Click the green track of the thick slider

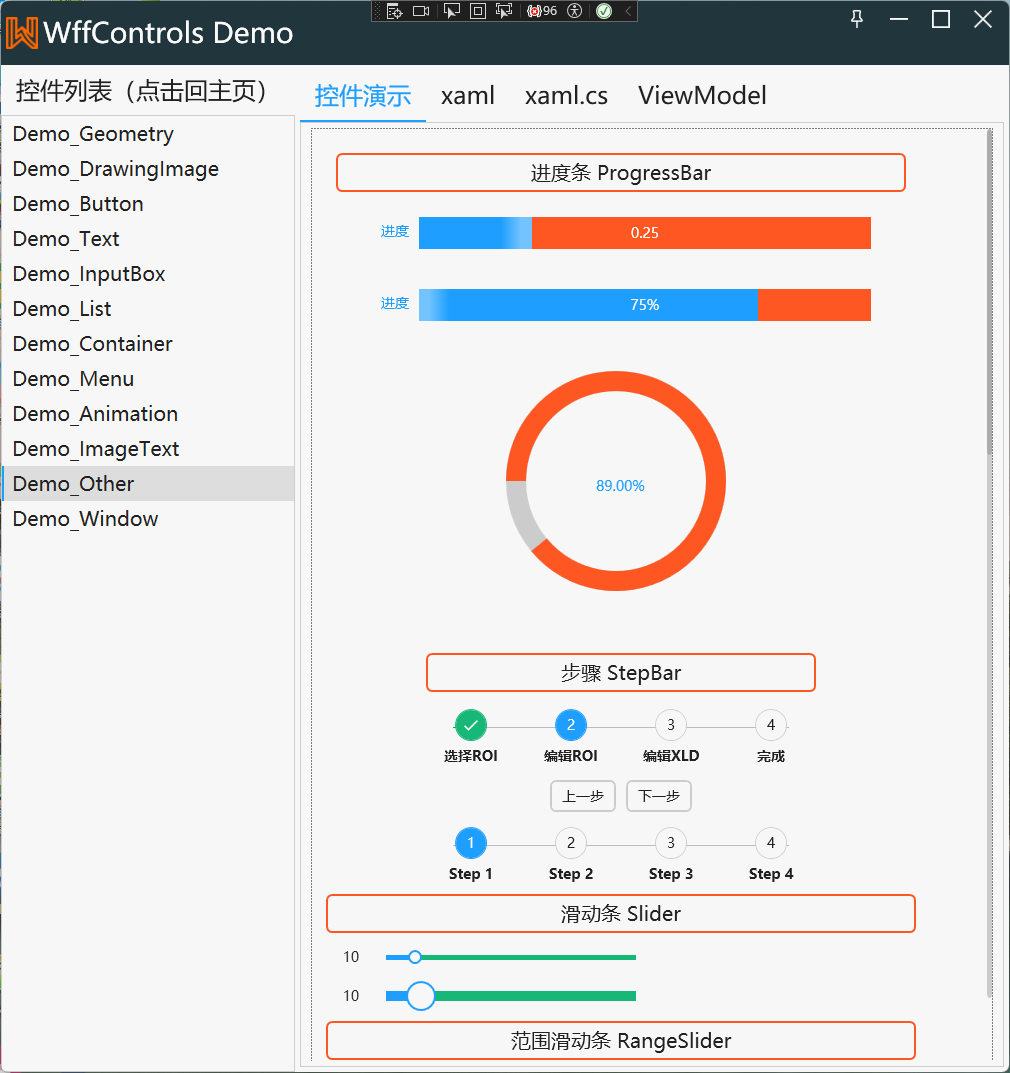point(535,996)
